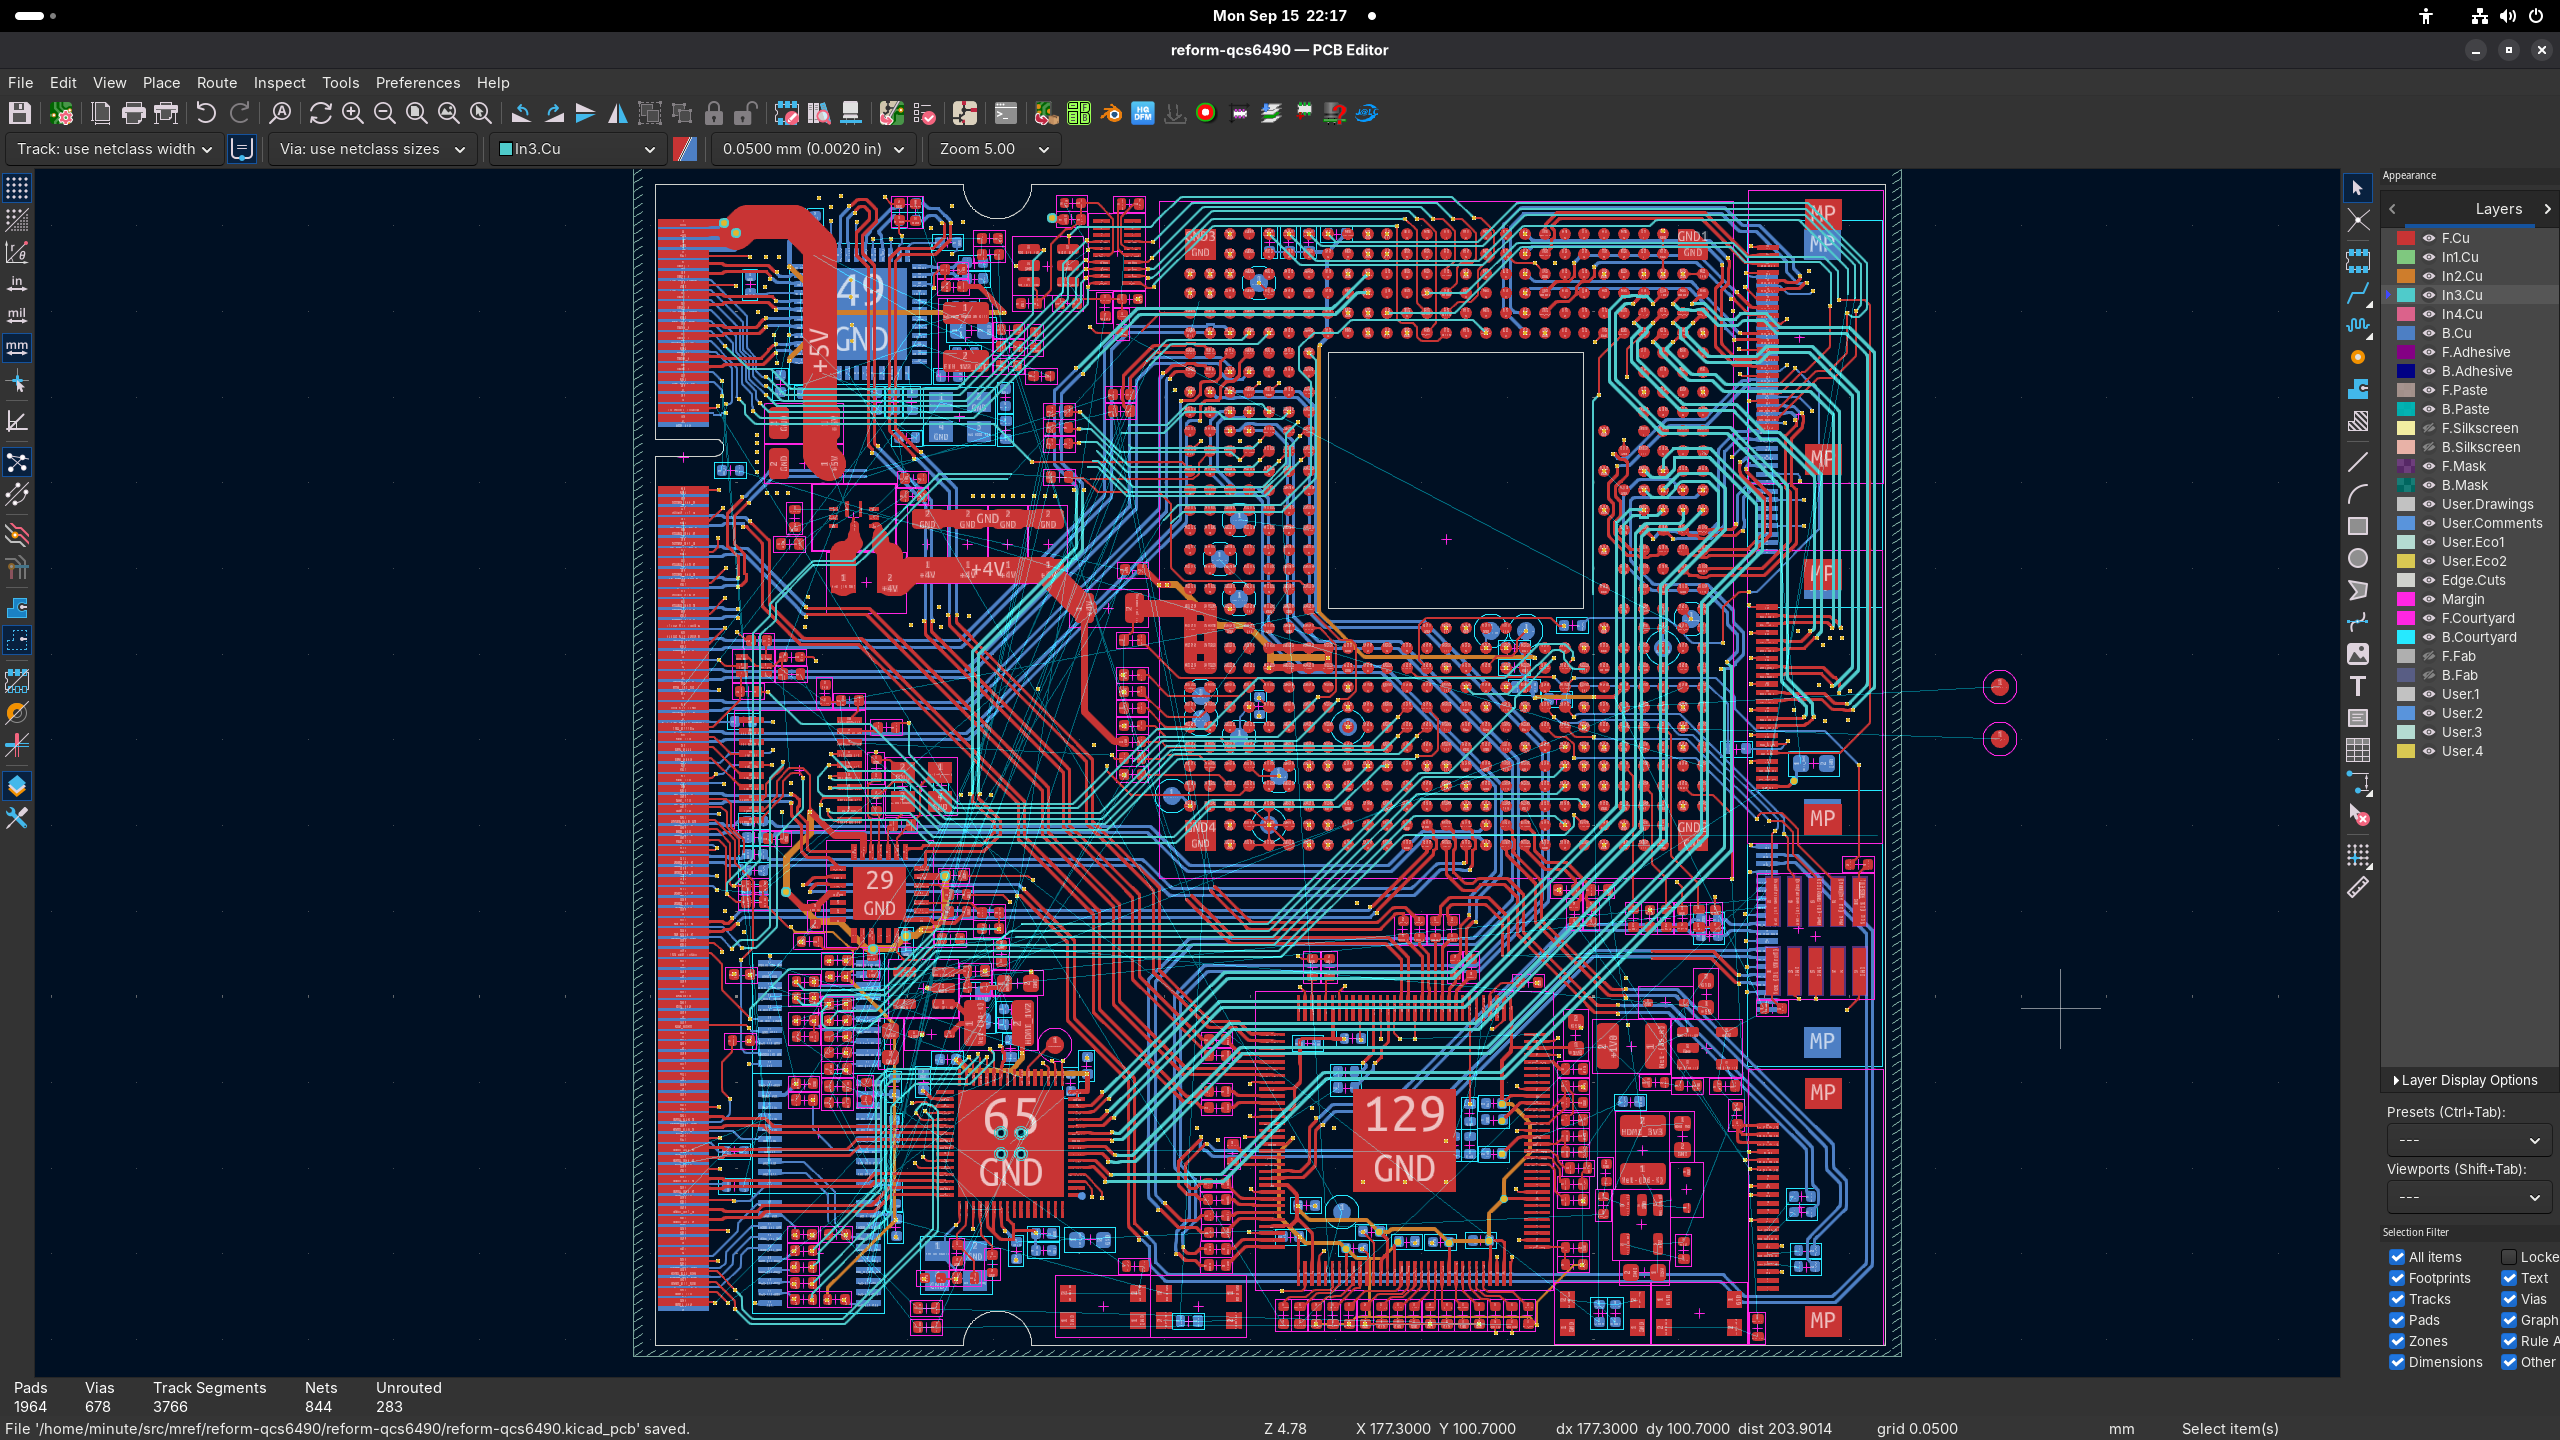
Task: Open the Route menu
Action: point(216,83)
